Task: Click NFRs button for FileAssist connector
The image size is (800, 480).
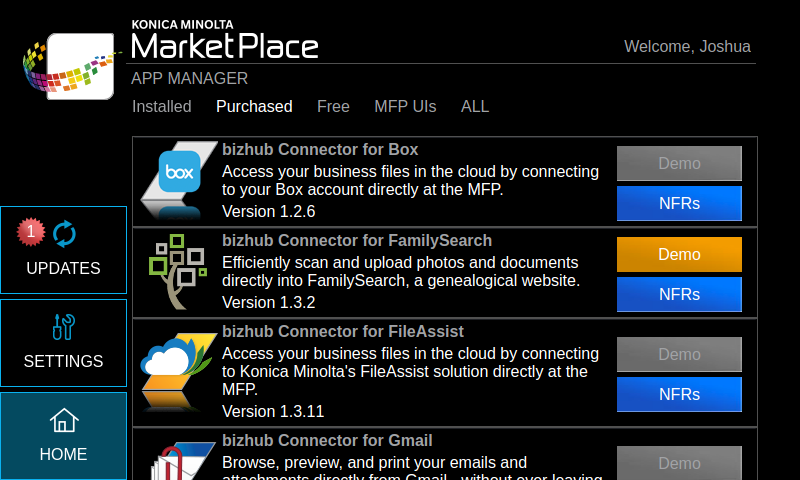Action: [679, 394]
